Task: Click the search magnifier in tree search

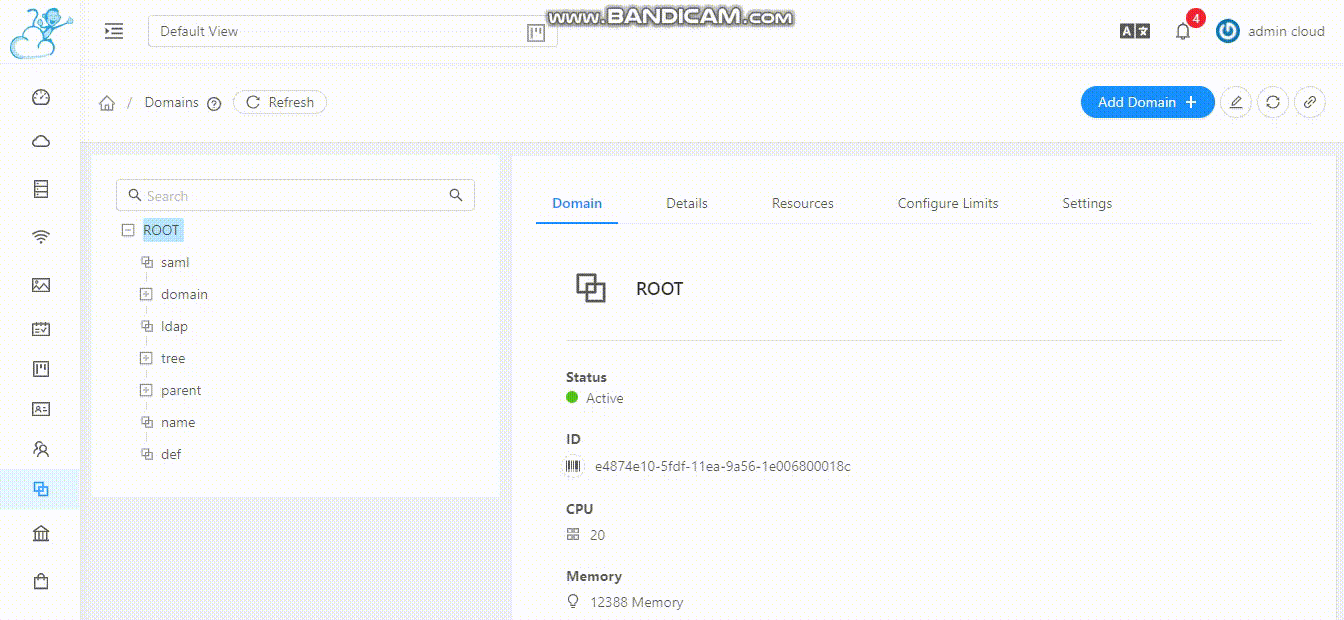Action: click(x=456, y=195)
